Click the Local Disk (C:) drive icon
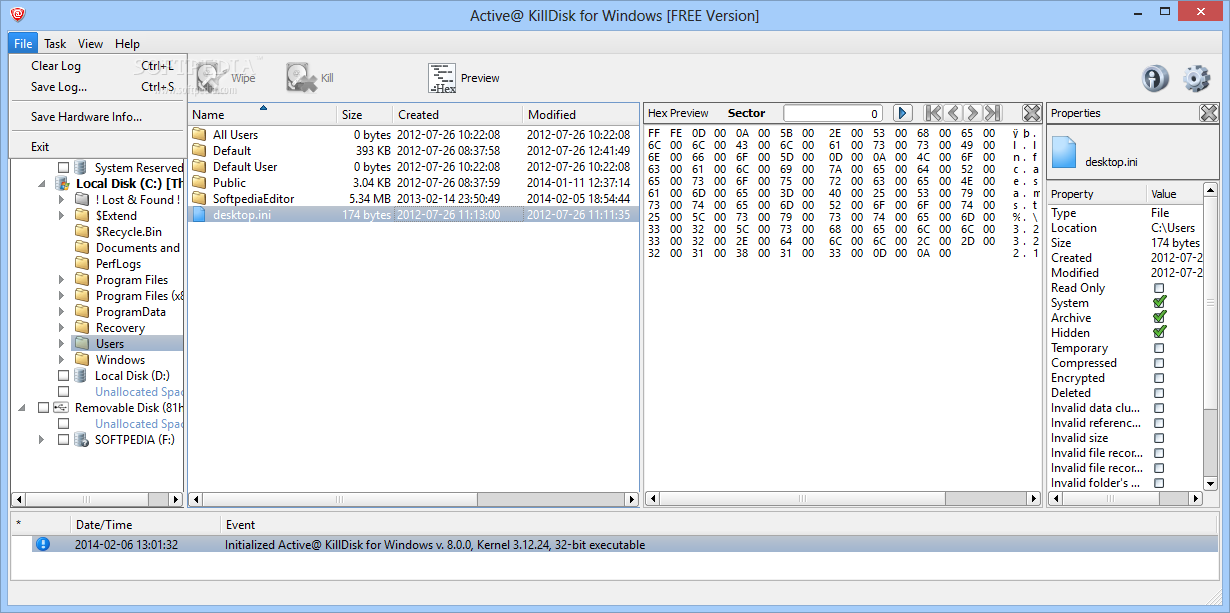The image size is (1230, 613). [63, 183]
